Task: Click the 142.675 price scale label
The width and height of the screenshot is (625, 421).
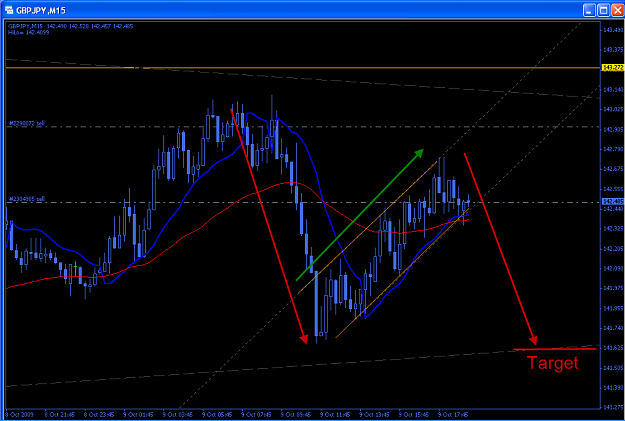Action: click(x=613, y=169)
